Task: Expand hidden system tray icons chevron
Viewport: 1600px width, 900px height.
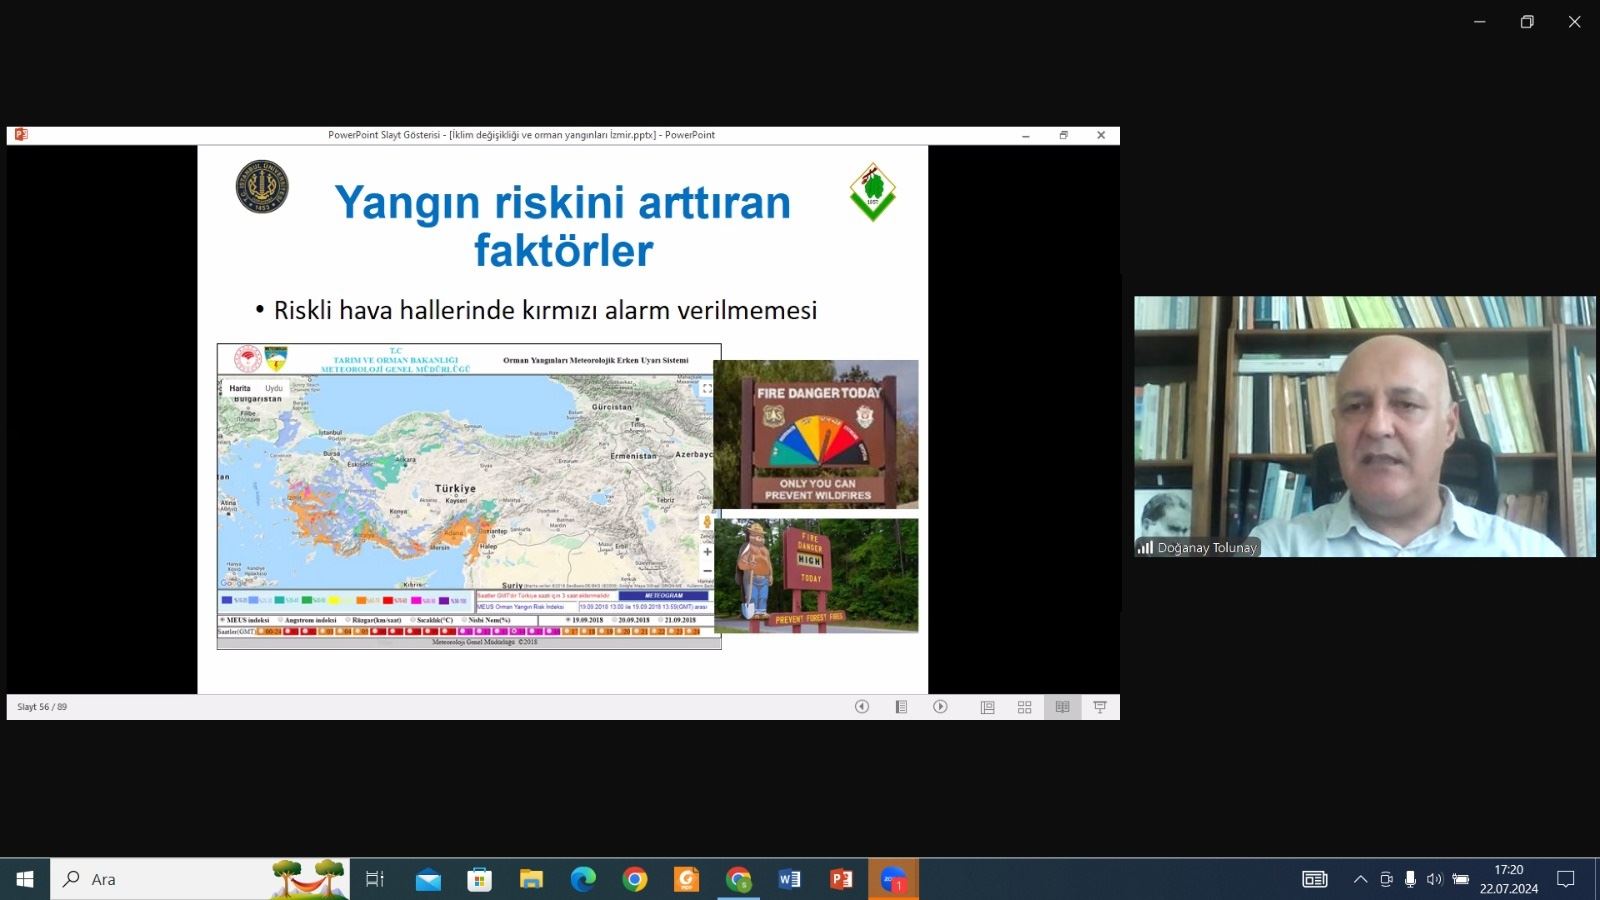Action: [x=1360, y=879]
